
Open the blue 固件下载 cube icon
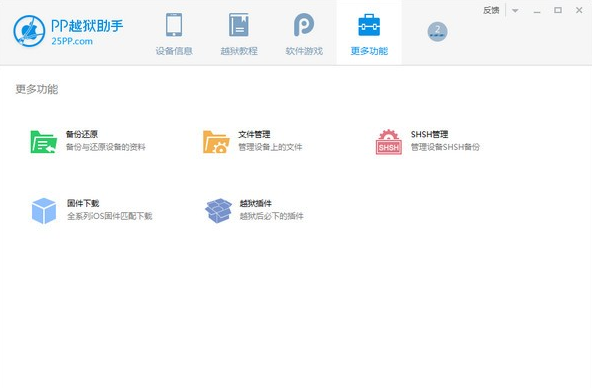(x=44, y=211)
